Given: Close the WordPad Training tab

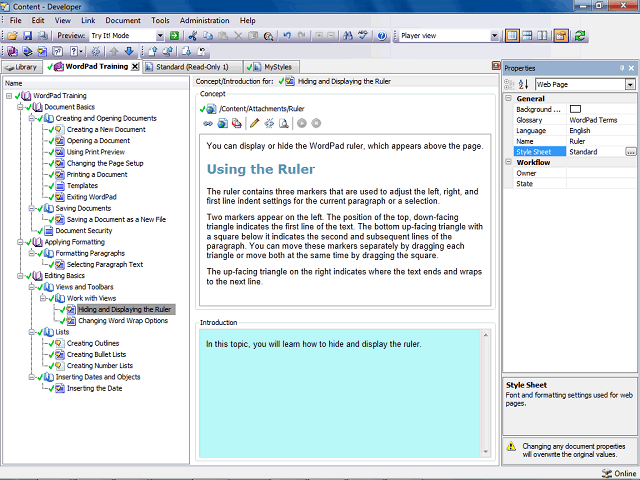Looking at the screenshot, I should click(x=135, y=67).
